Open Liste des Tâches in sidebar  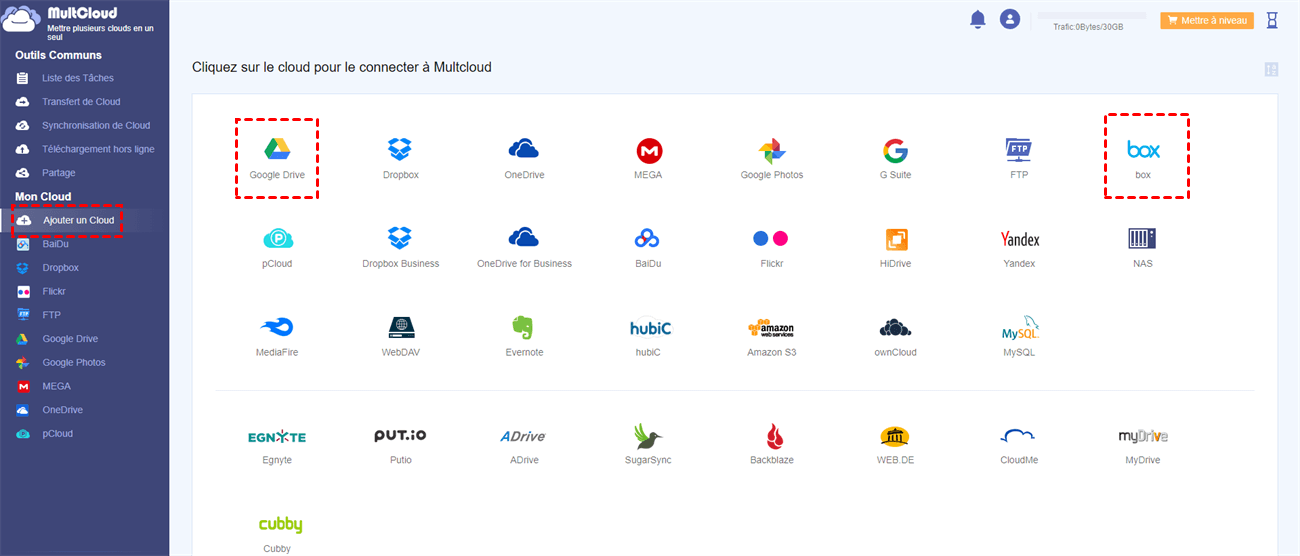tap(78, 78)
